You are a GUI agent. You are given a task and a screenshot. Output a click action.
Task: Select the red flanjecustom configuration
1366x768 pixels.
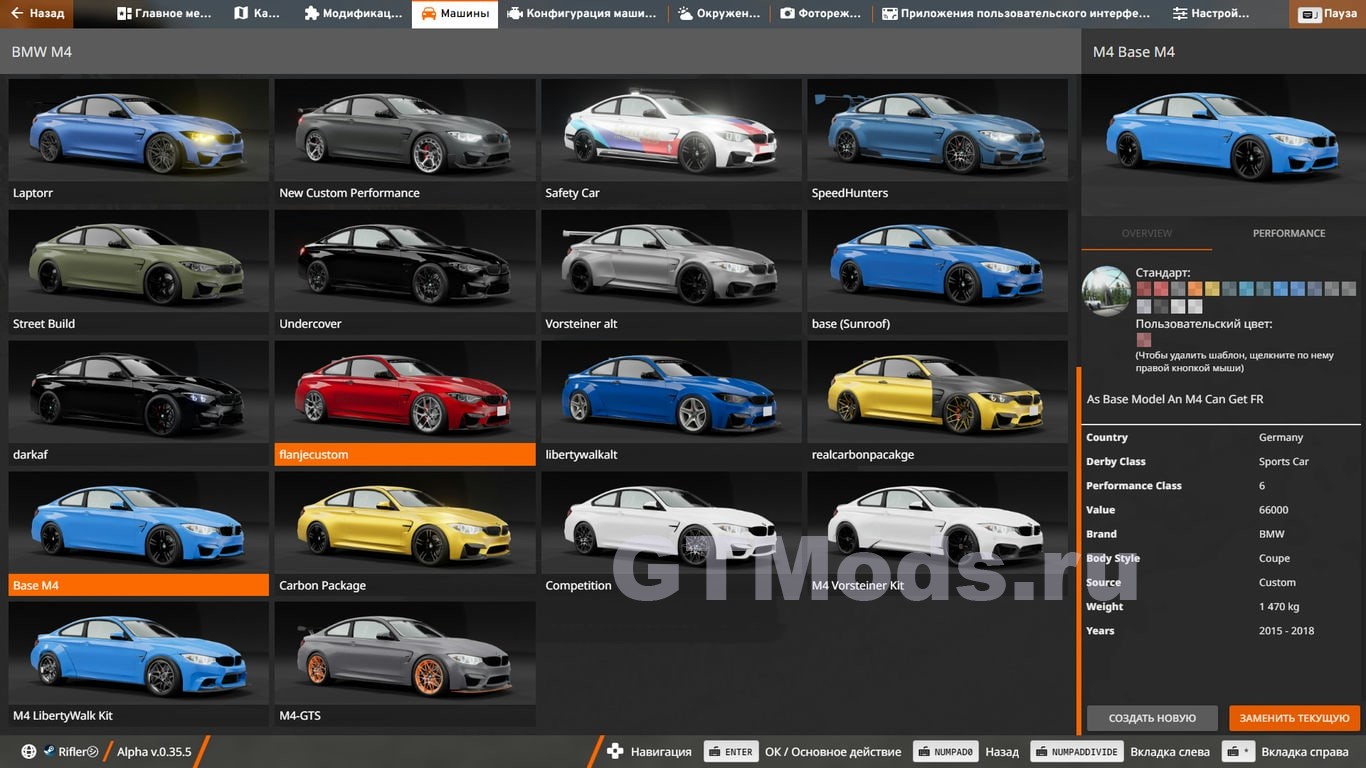(405, 403)
